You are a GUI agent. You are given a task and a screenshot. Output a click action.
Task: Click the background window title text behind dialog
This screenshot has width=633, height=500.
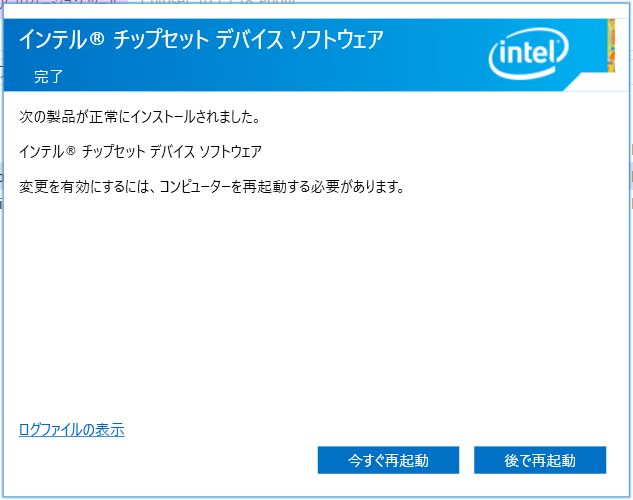click(218, 2)
